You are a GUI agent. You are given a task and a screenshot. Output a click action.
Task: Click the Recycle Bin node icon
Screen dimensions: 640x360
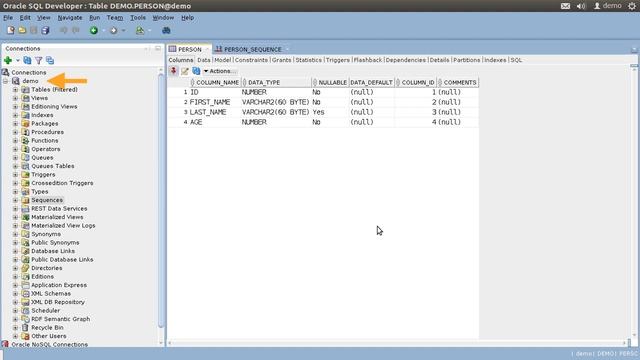(x=25, y=327)
